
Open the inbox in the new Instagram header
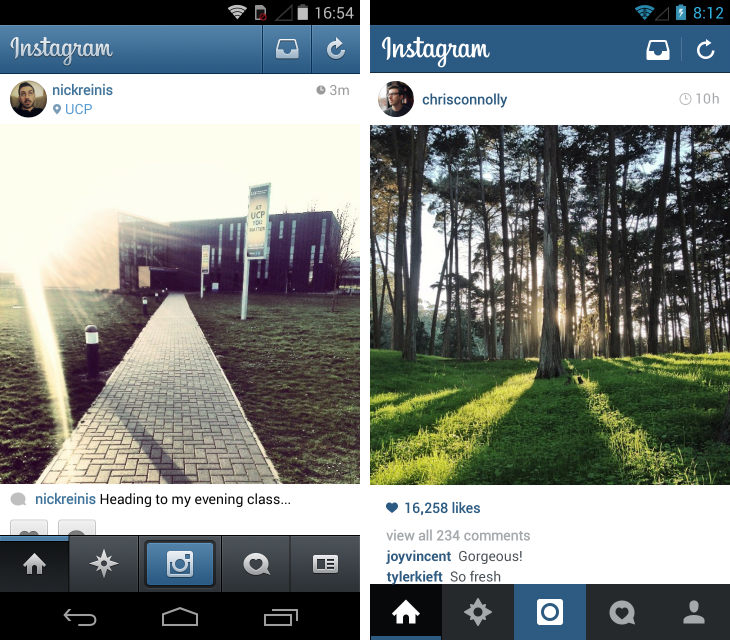click(x=658, y=49)
